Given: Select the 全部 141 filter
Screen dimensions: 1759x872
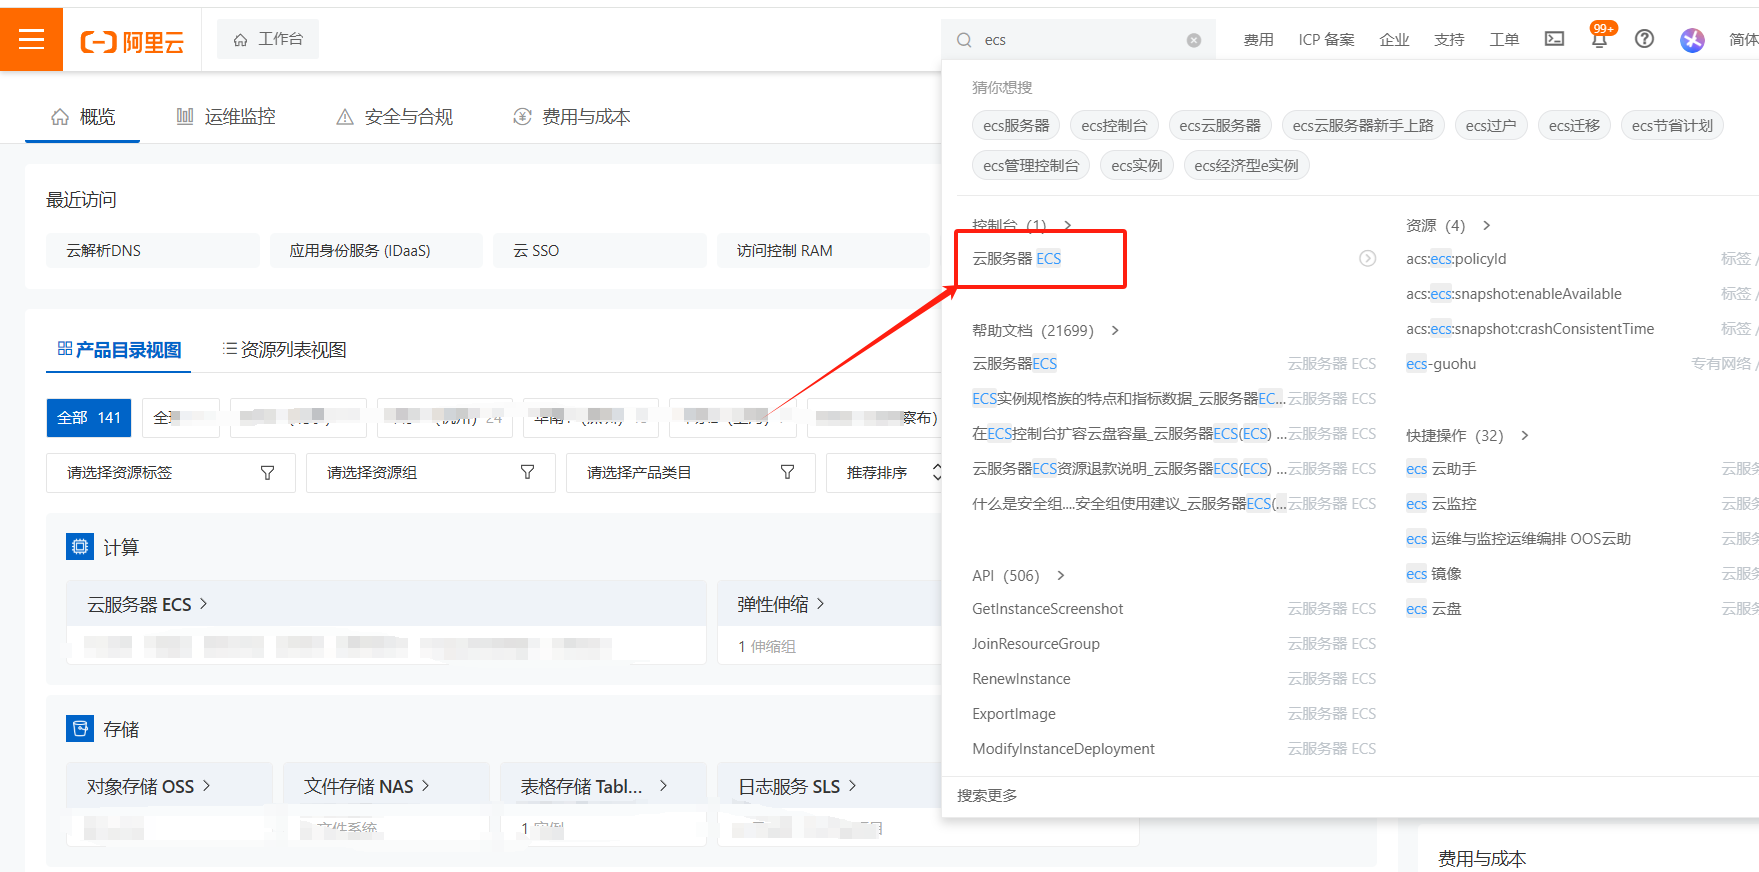Looking at the screenshot, I should tap(89, 418).
